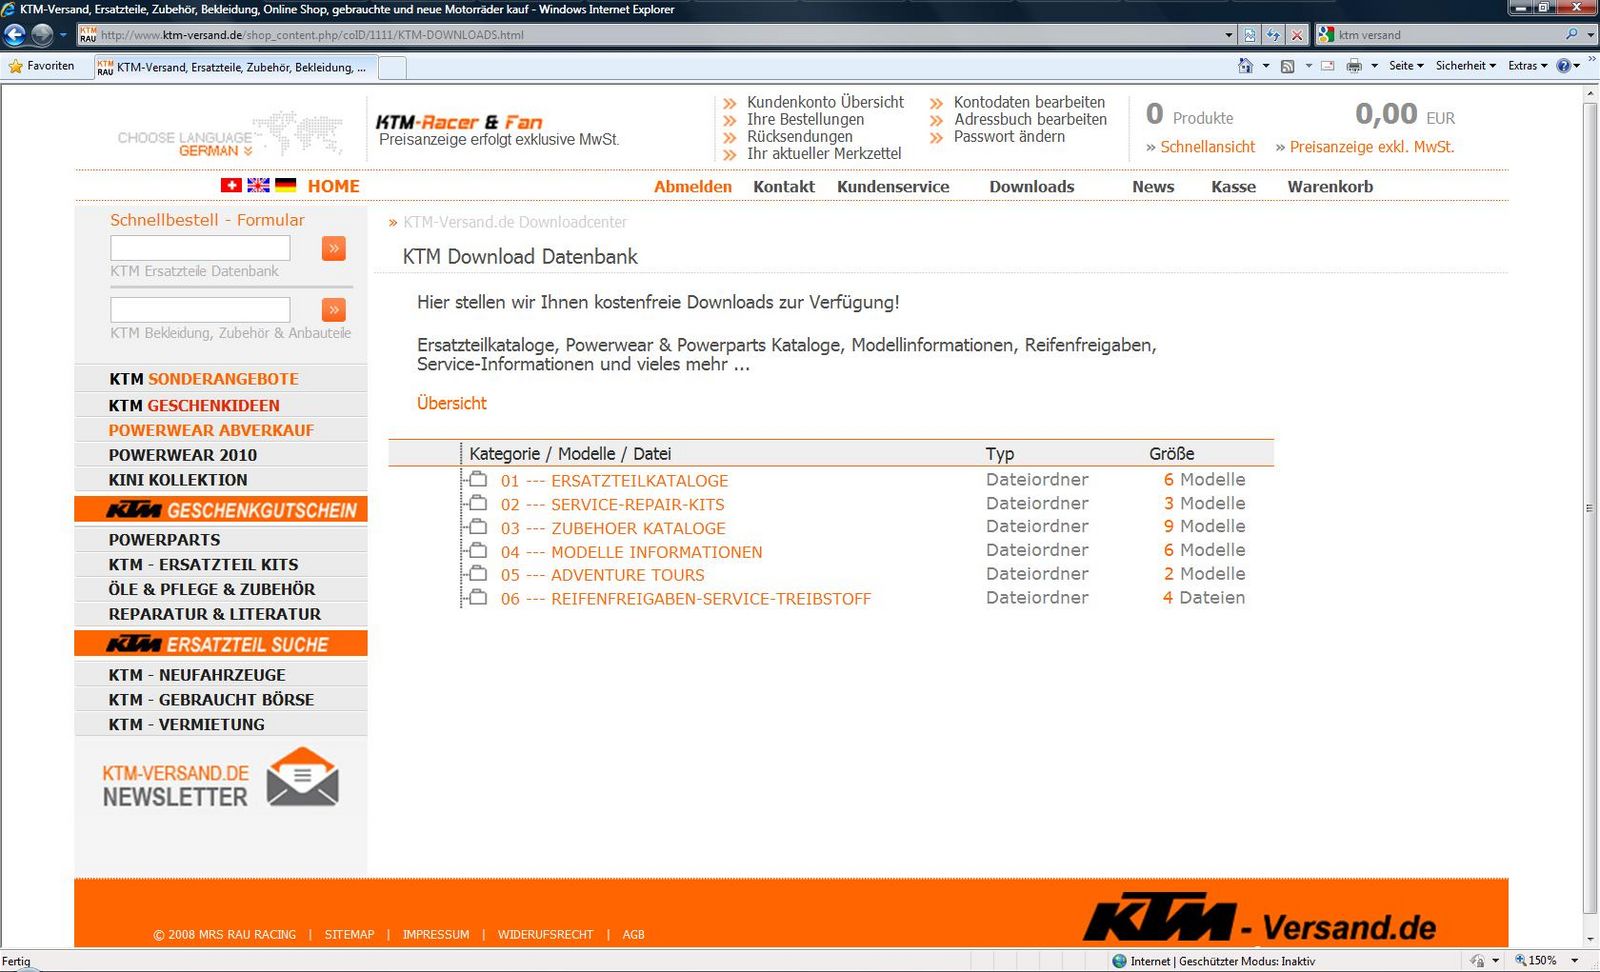
Task: Click the browser Back arrow button
Action: (15, 35)
